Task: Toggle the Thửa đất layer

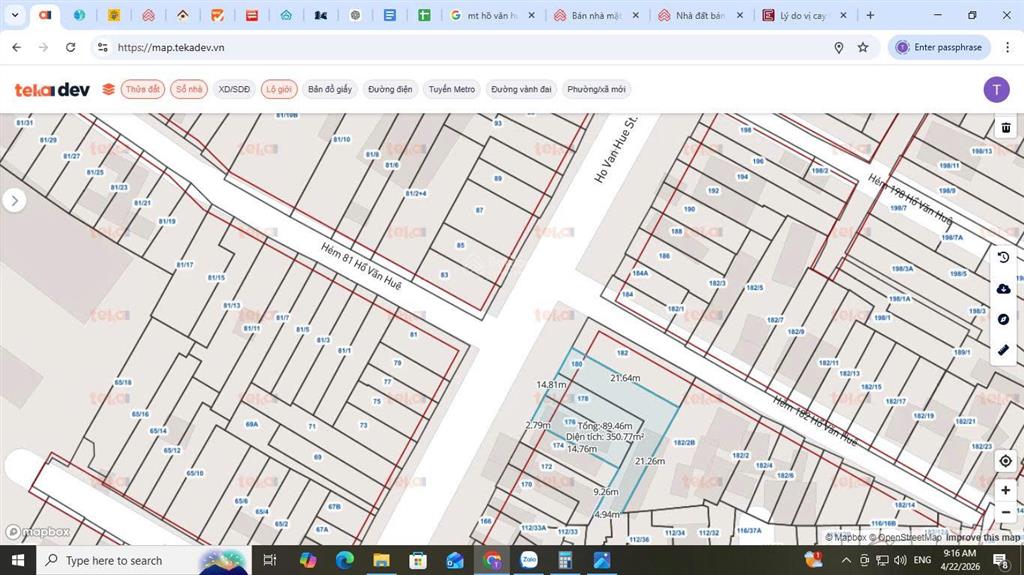Action: (x=142, y=89)
